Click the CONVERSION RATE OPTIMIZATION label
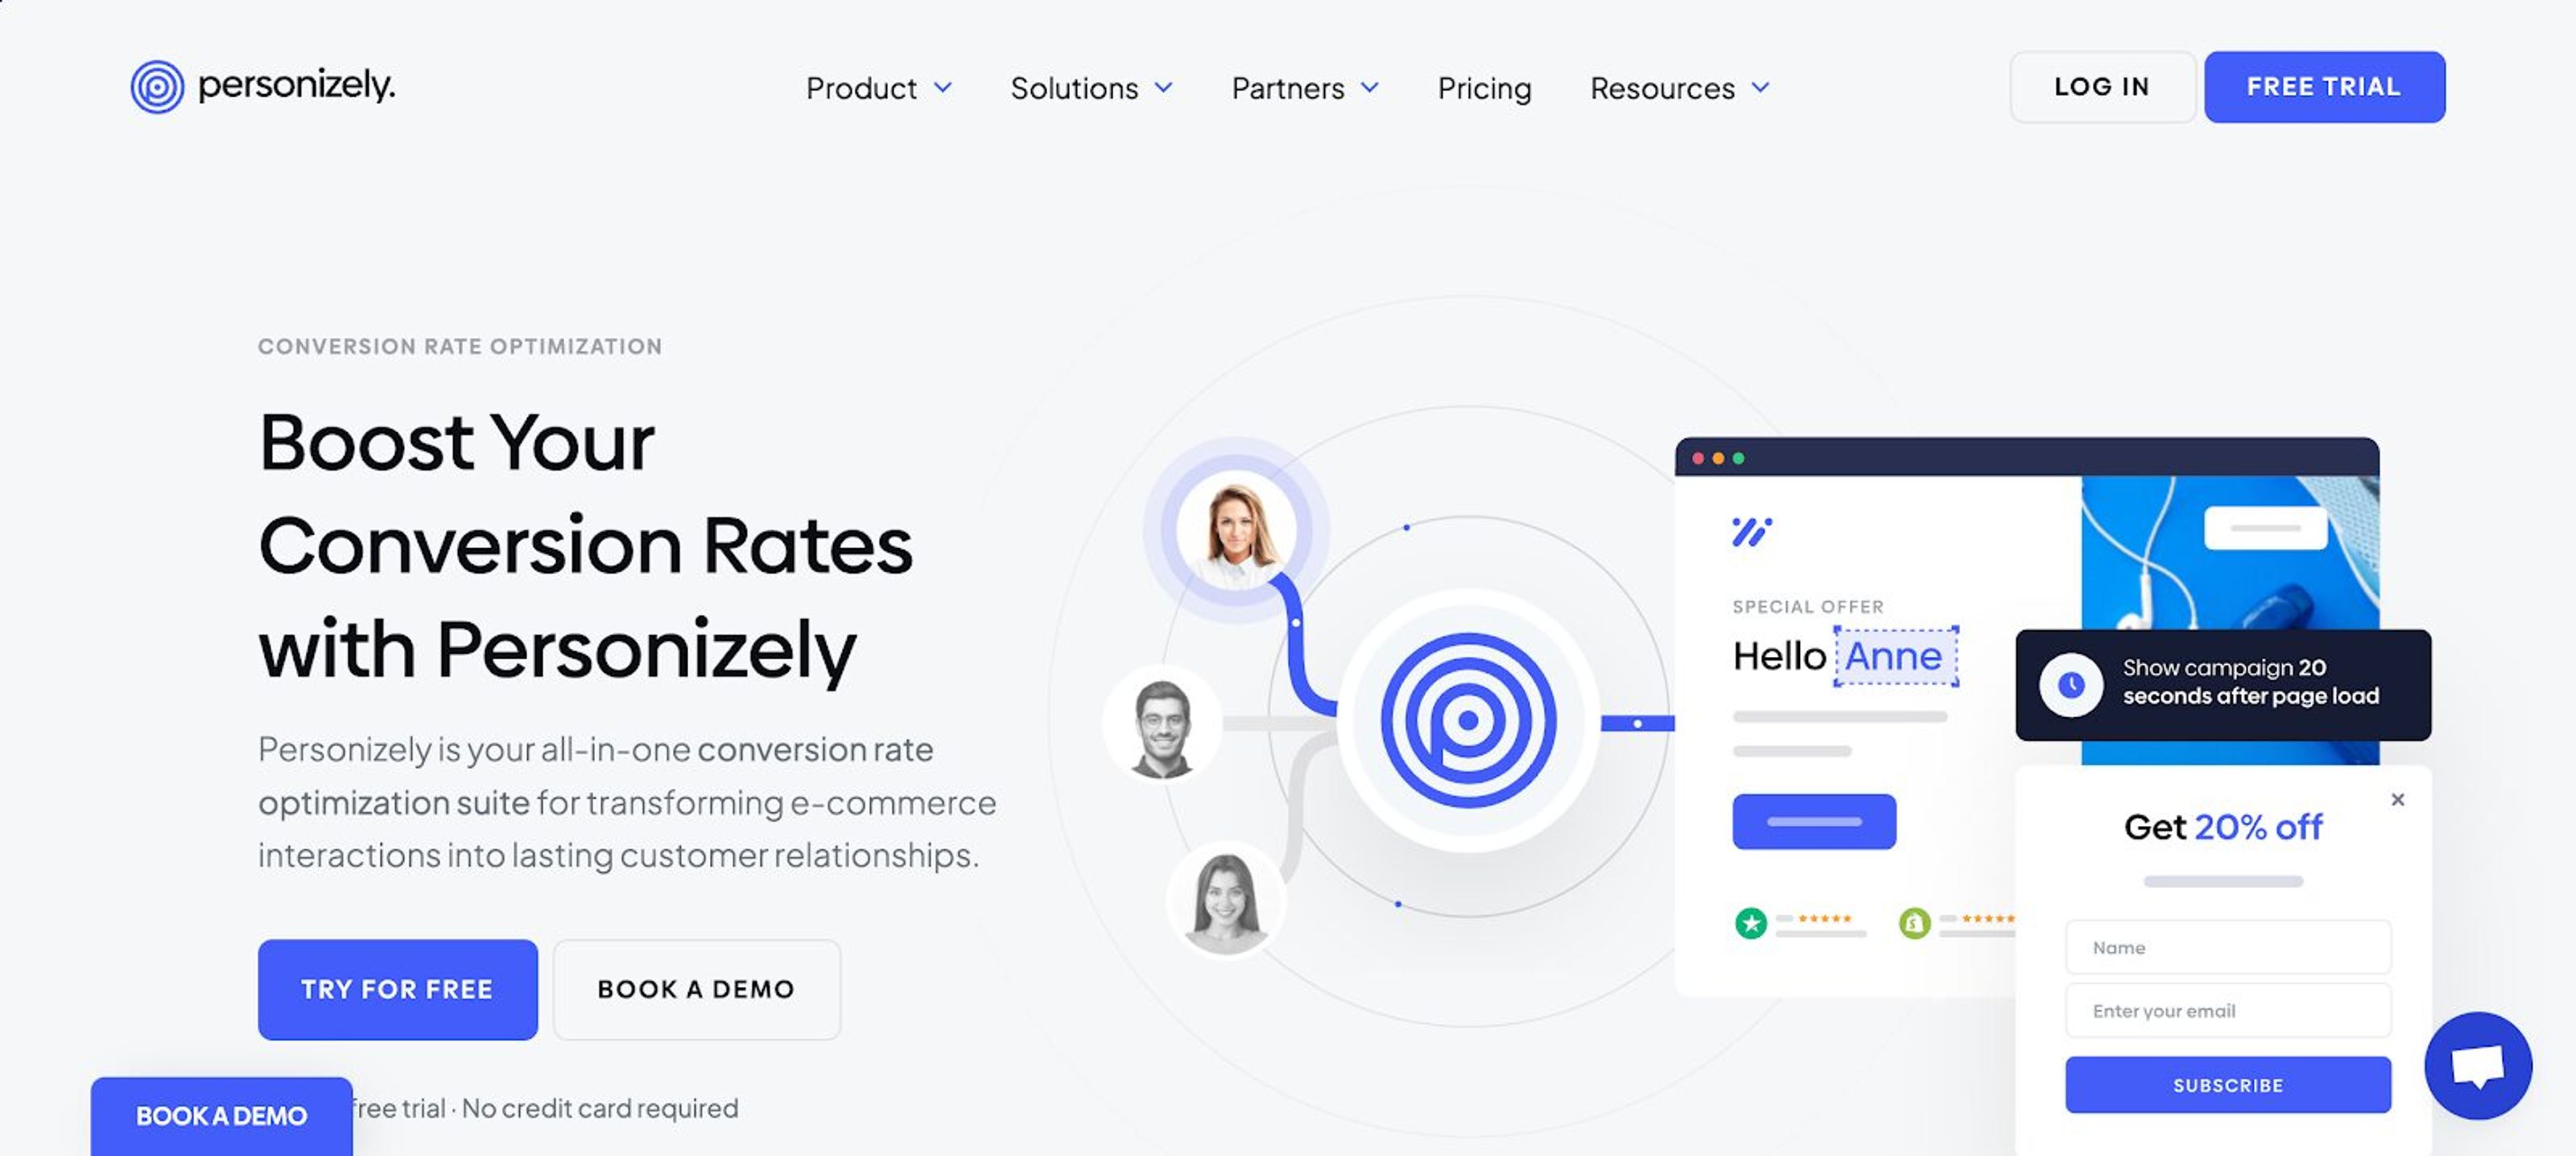This screenshot has width=2576, height=1156. click(460, 346)
